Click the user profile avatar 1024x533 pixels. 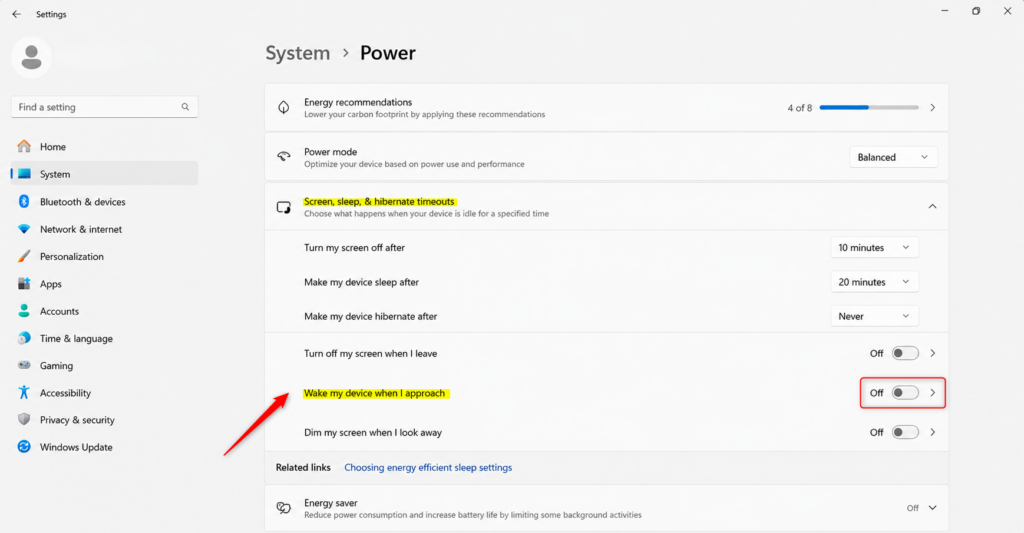click(x=31, y=57)
